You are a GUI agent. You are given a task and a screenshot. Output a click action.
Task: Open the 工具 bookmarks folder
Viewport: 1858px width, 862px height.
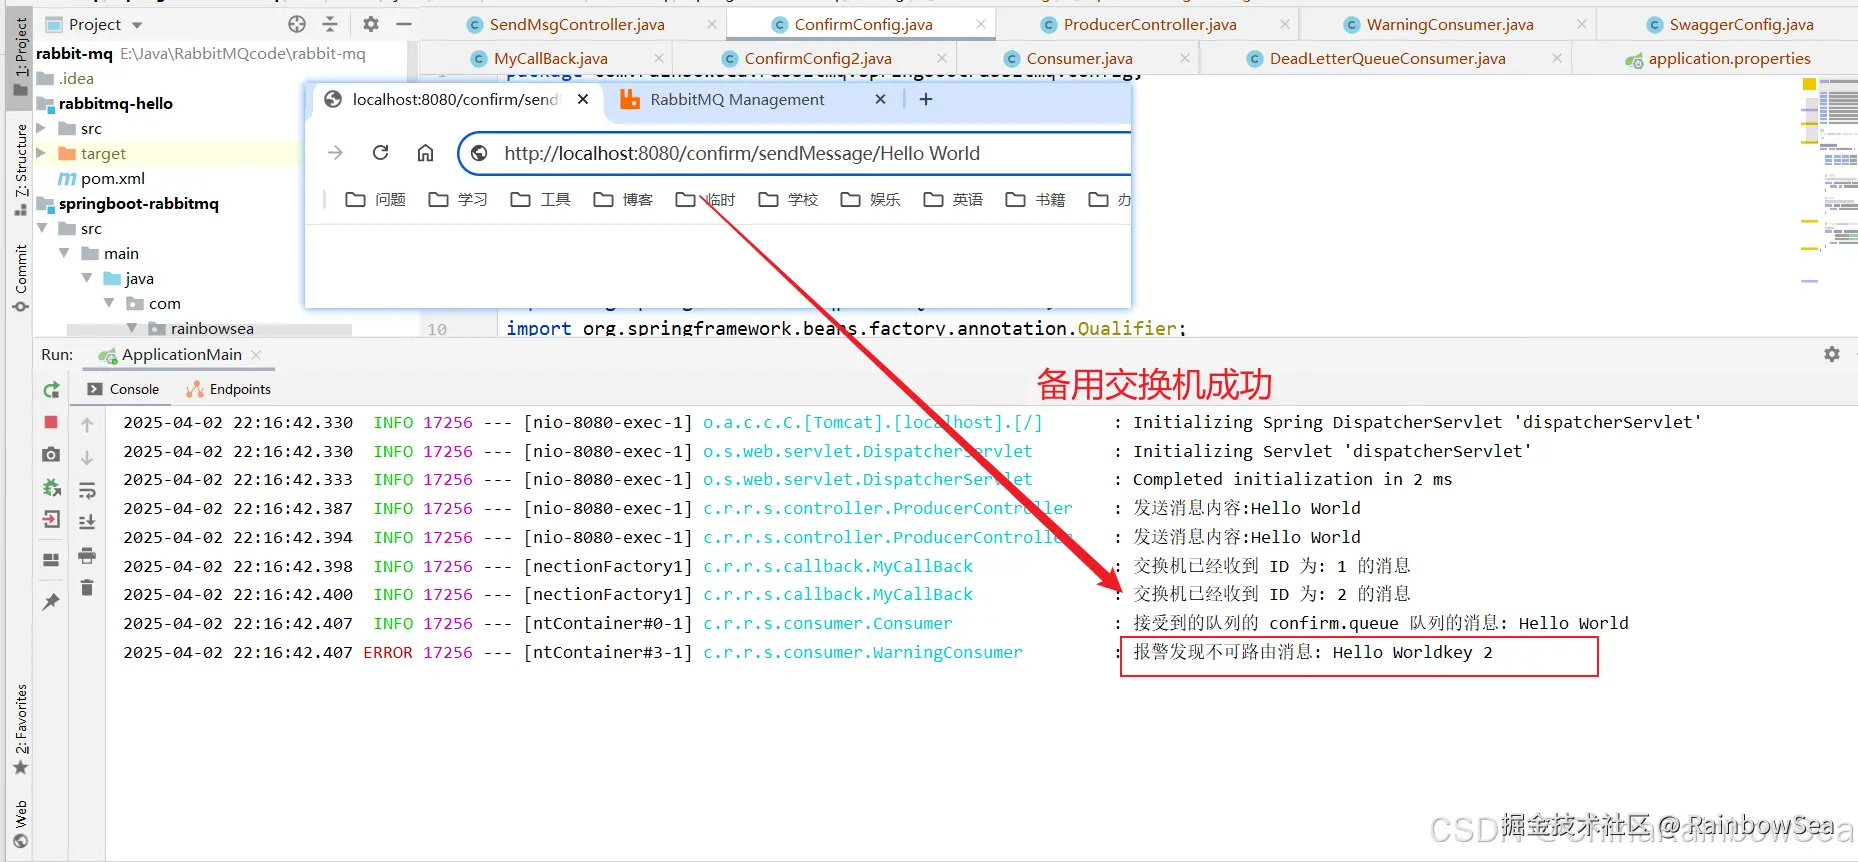coord(541,200)
